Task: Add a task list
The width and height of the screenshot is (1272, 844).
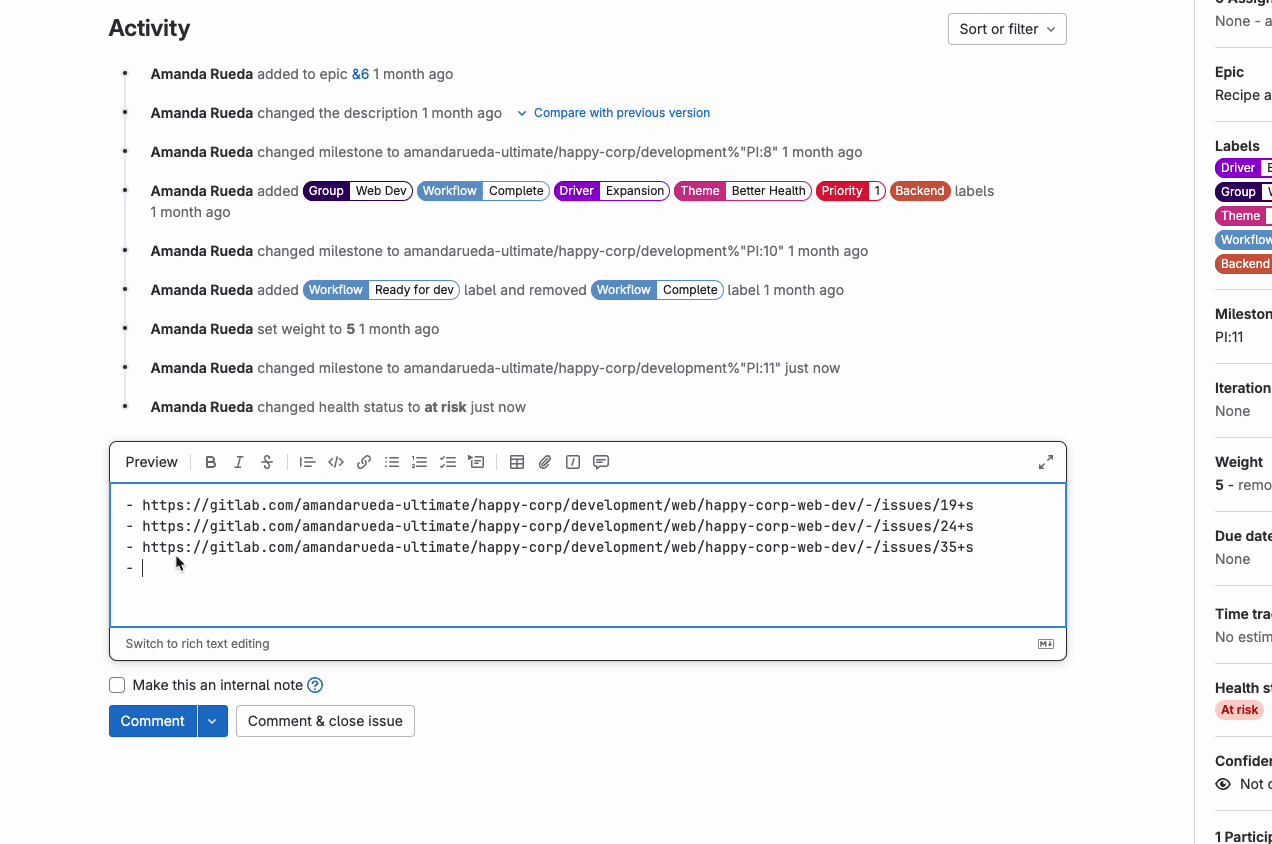Action: point(447,462)
